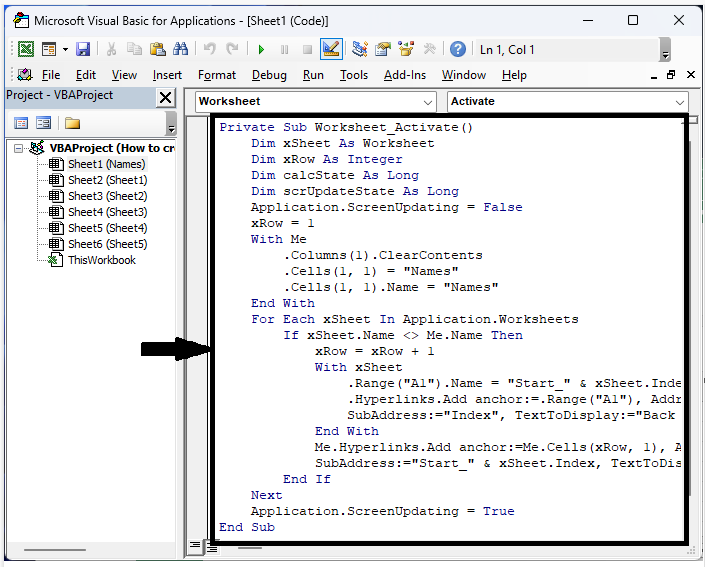Collapse the VBAProject tree node
Screen dimensions: 705x567
tap(18, 148)
